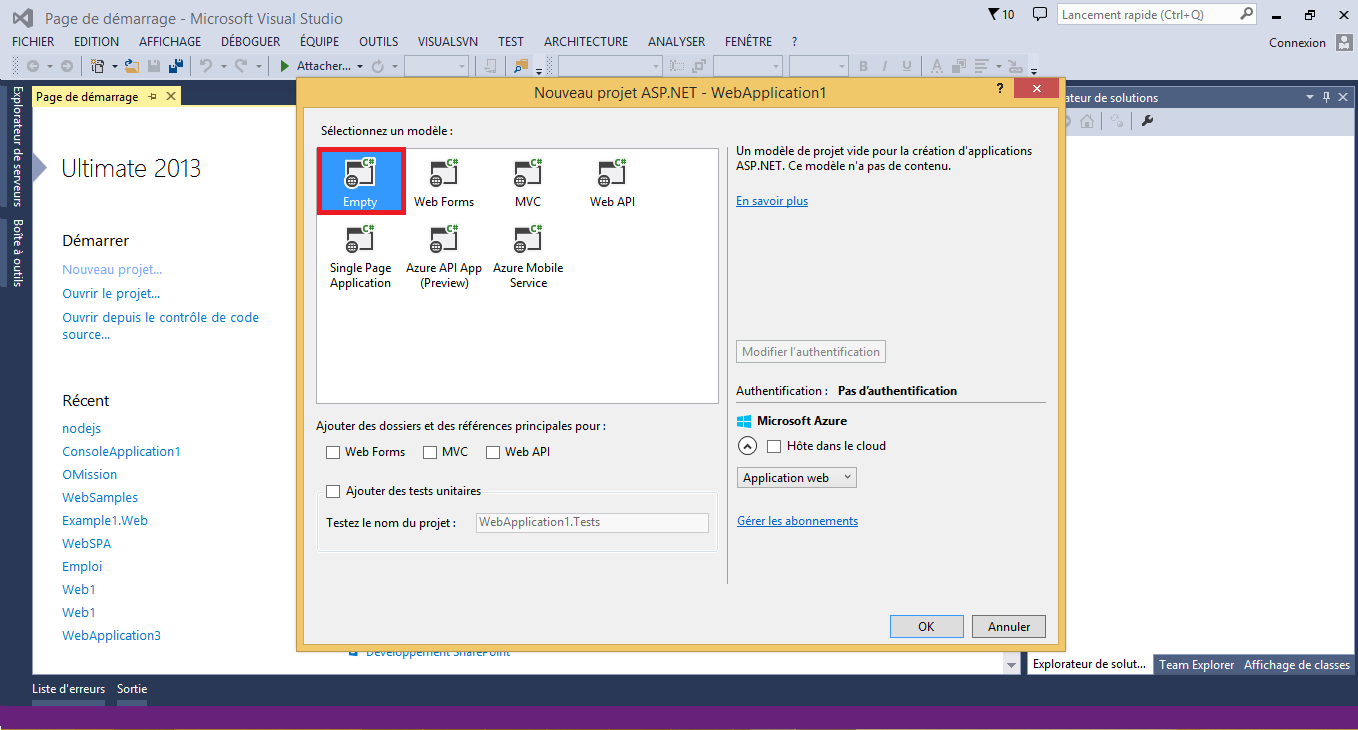Click the New Project toolbar icon
Screen dimensions: 1358x730
click(x=98, y=66)
